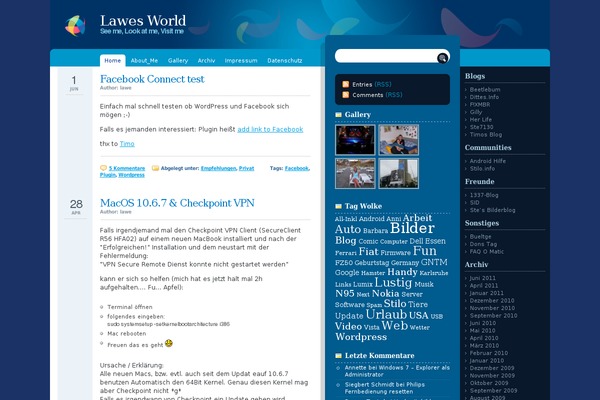Open the Annette bei Windows 7 comment
Viewport: 600px width, 400px height.
click(x=397, y=371)
